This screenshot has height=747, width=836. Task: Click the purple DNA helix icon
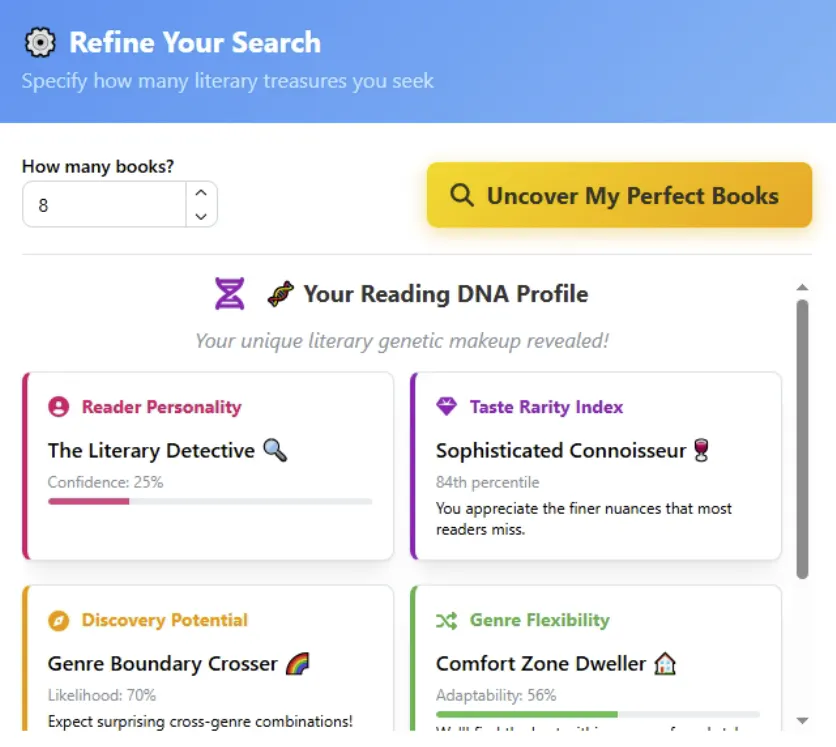229,294
